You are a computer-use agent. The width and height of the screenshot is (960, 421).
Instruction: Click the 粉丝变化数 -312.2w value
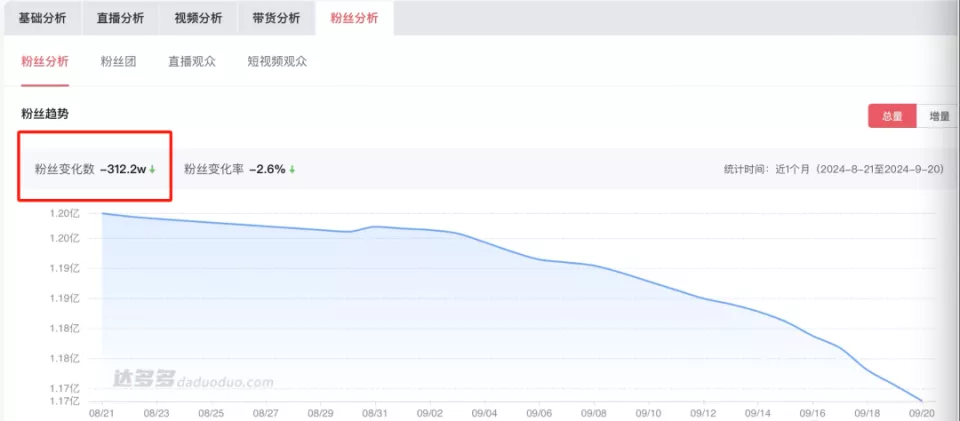(123, 170)
